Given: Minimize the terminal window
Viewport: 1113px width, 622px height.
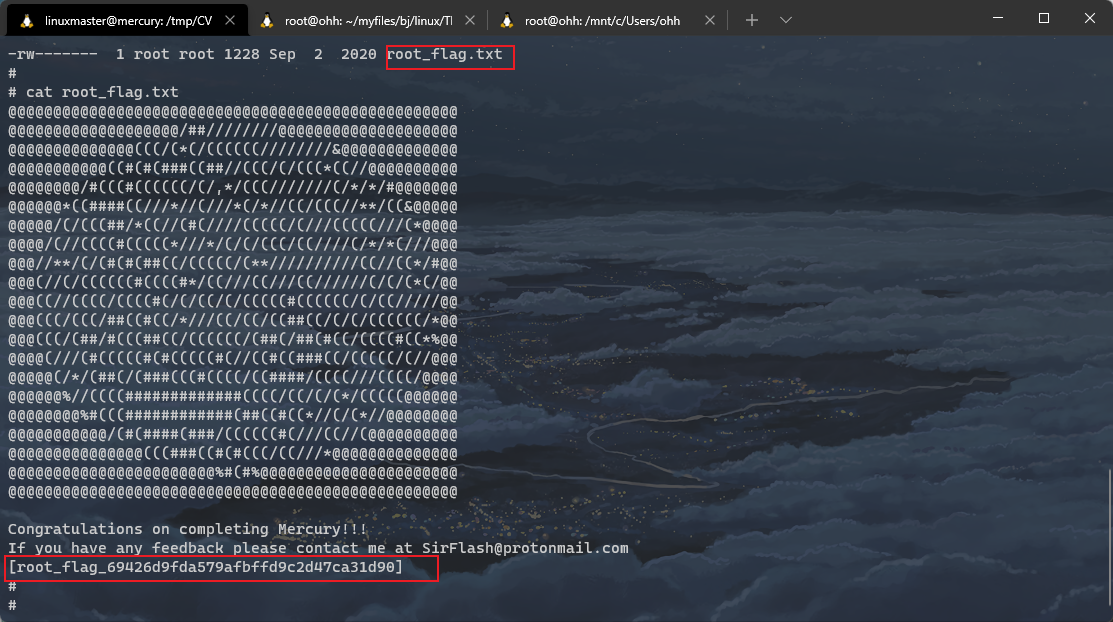Looking at the screenshot, I should click(998, 18).
